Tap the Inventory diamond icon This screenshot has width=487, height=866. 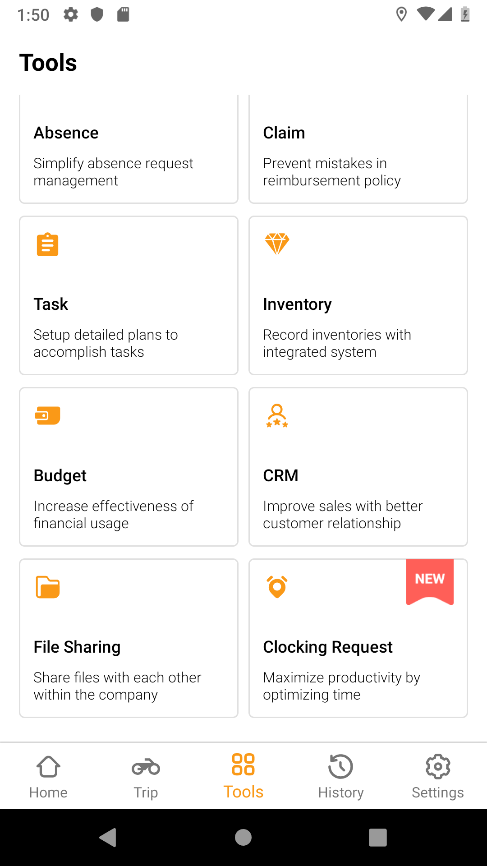pyautogui.click(x=277, y=244)
